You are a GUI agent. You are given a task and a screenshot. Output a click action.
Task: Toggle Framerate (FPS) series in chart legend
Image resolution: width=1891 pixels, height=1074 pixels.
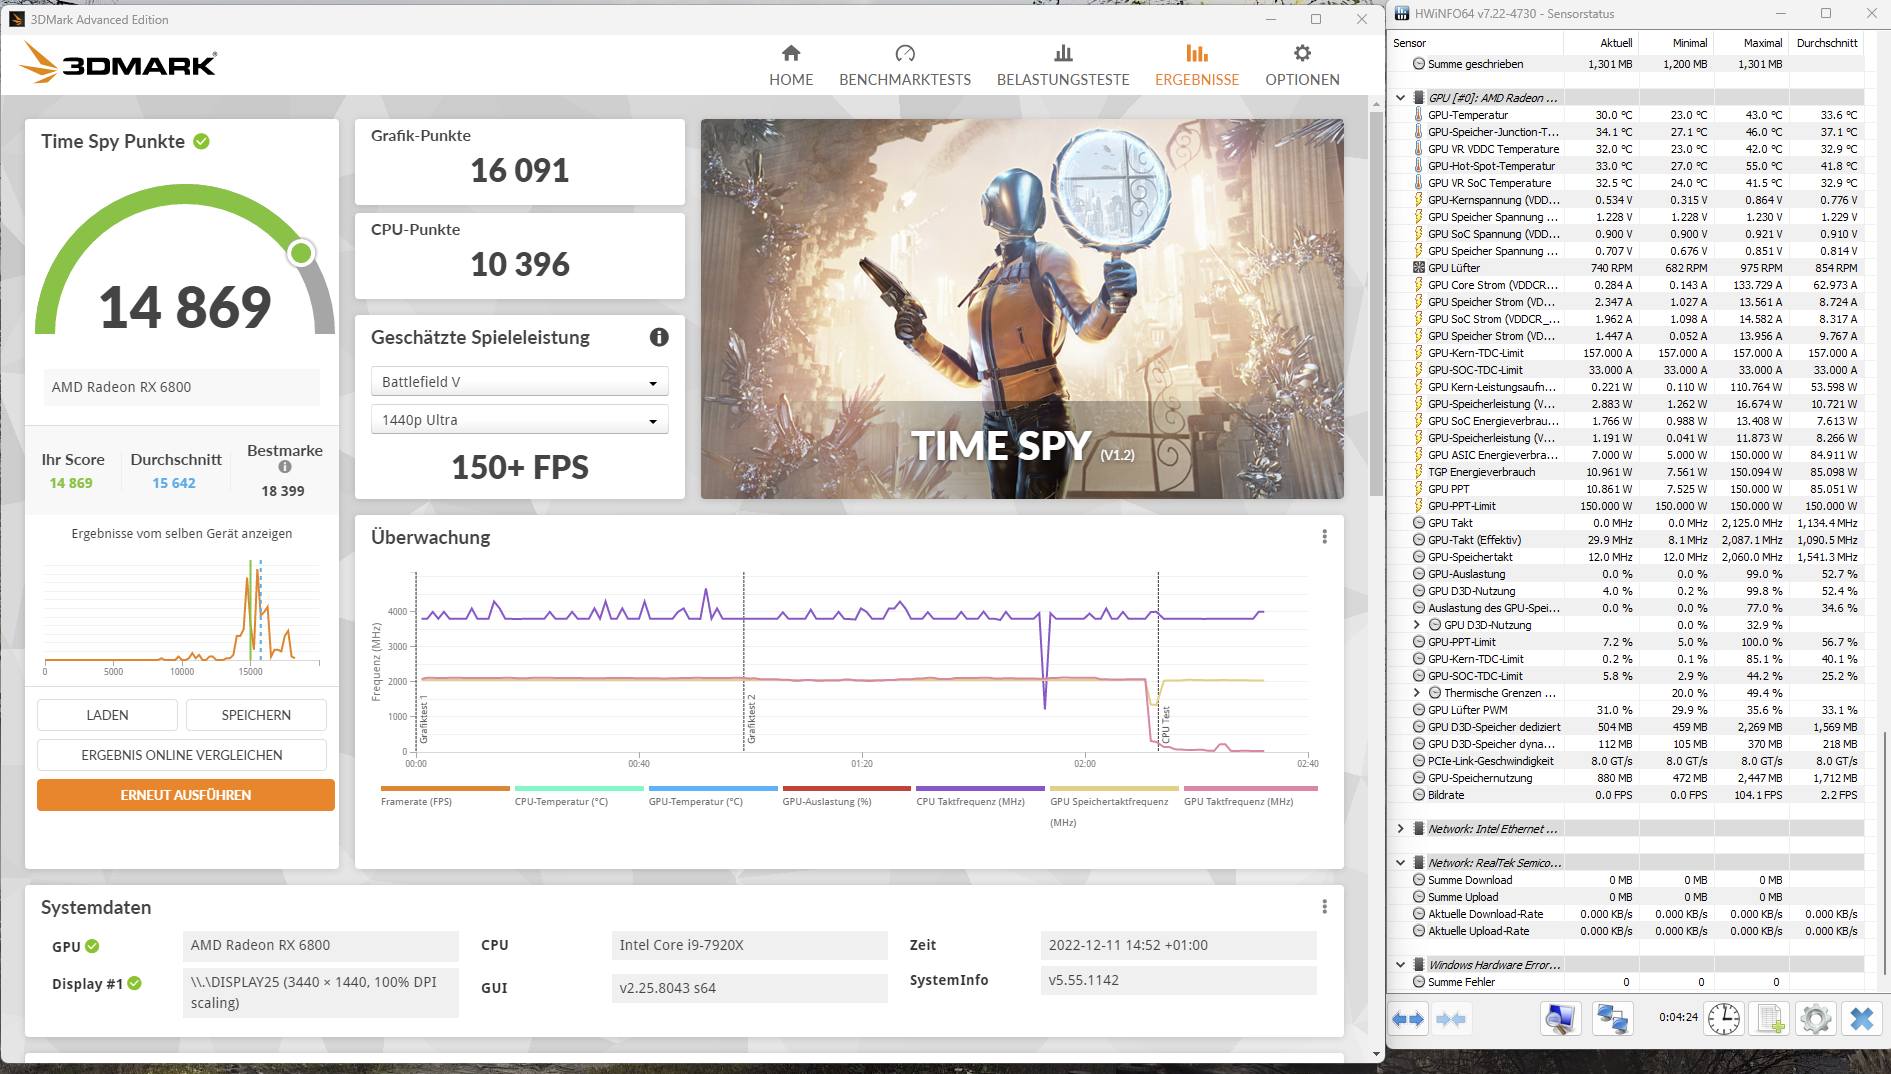pos(445,796)
